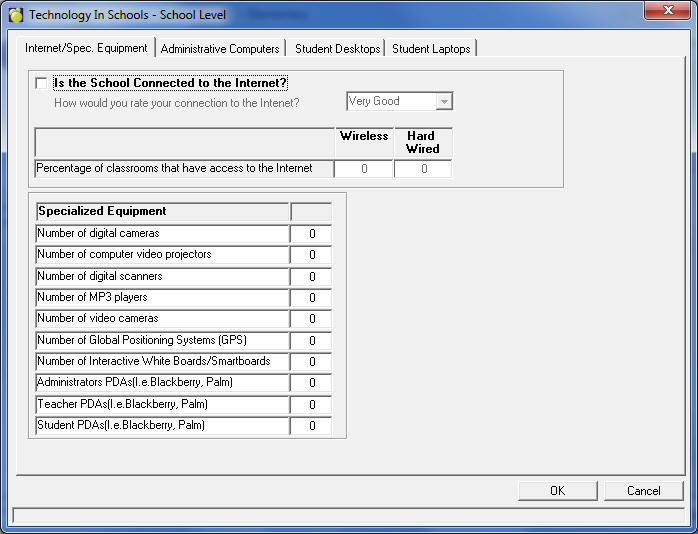
Task: Click the MP3 players count field
Action: click(311, 298)
